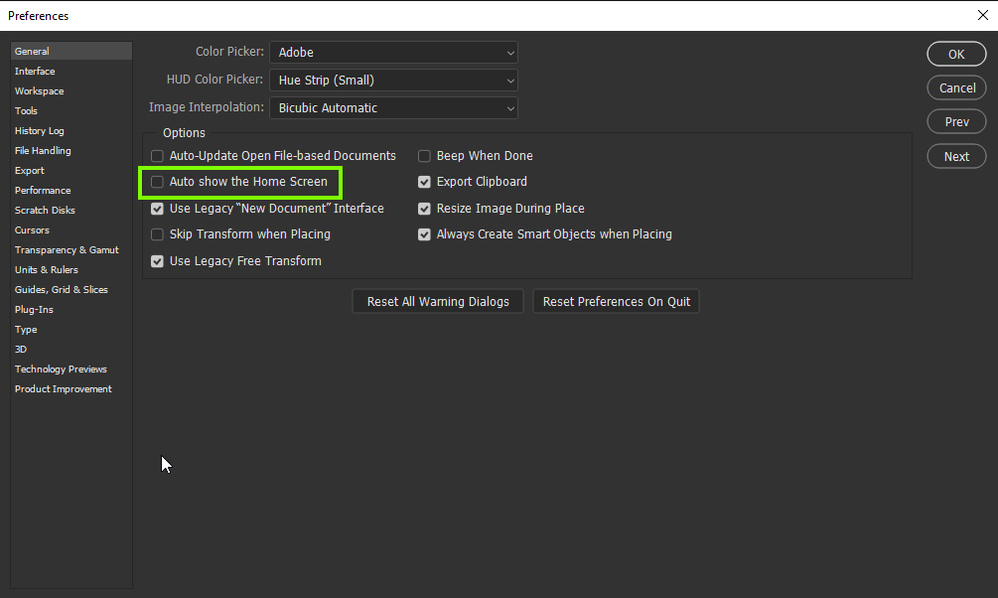Screen dimensions: 998x598
Task: Switch to the Performance preferences
Action: coord(42,190)
